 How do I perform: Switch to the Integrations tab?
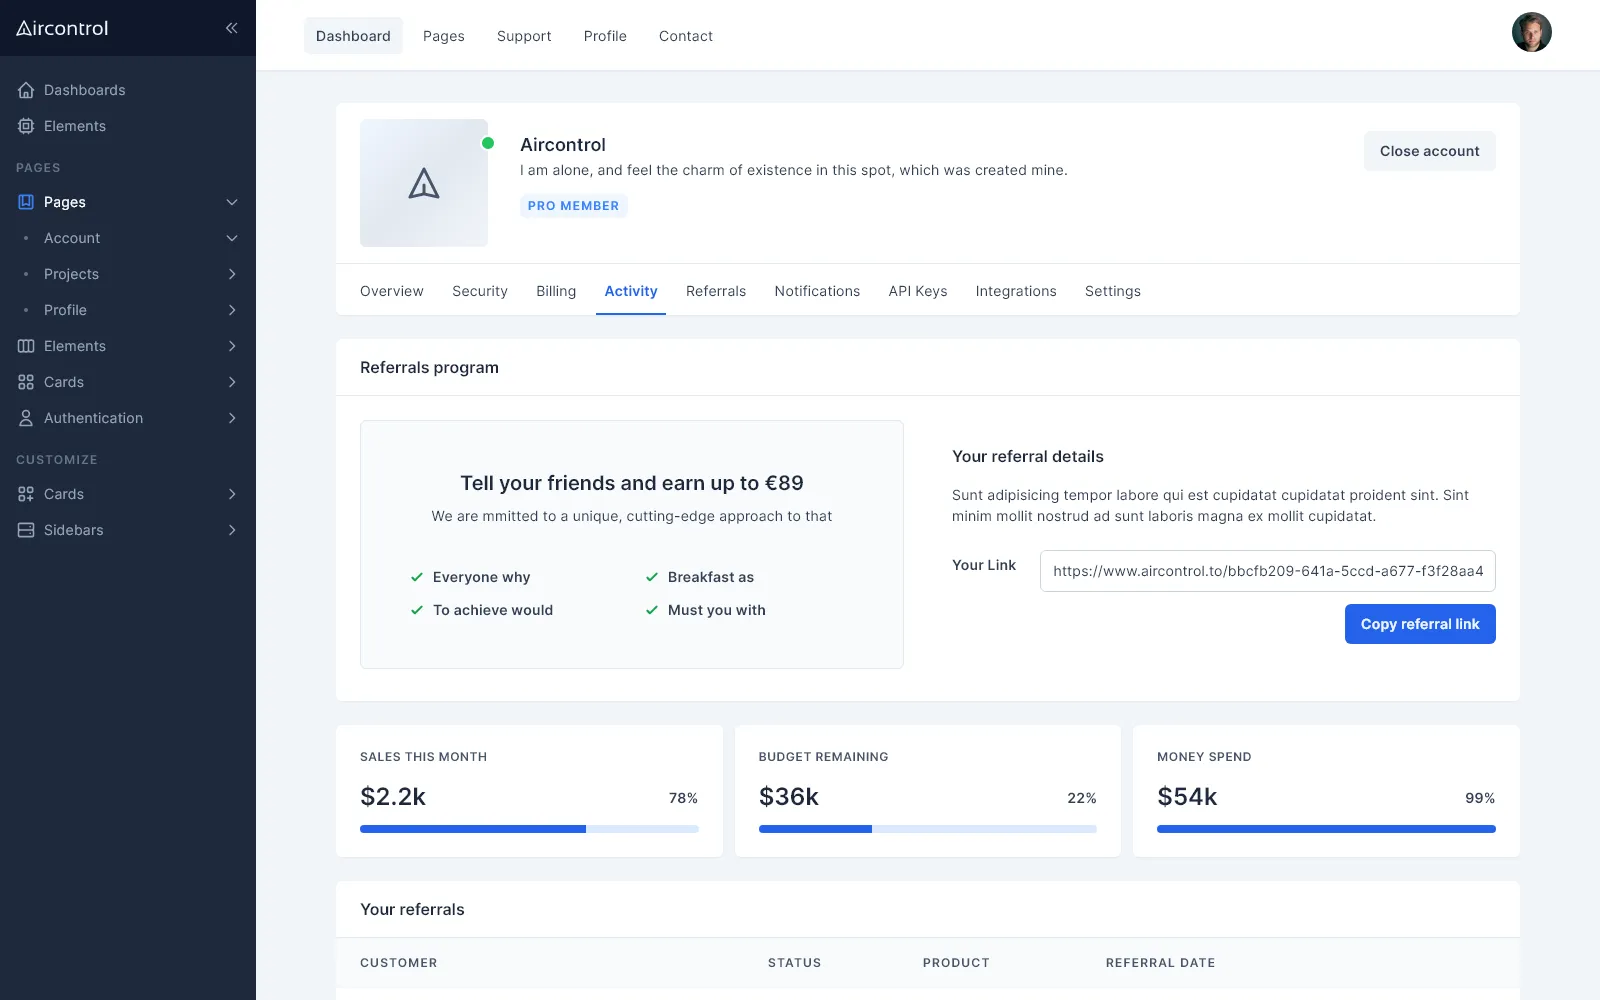coord(1016,291)
